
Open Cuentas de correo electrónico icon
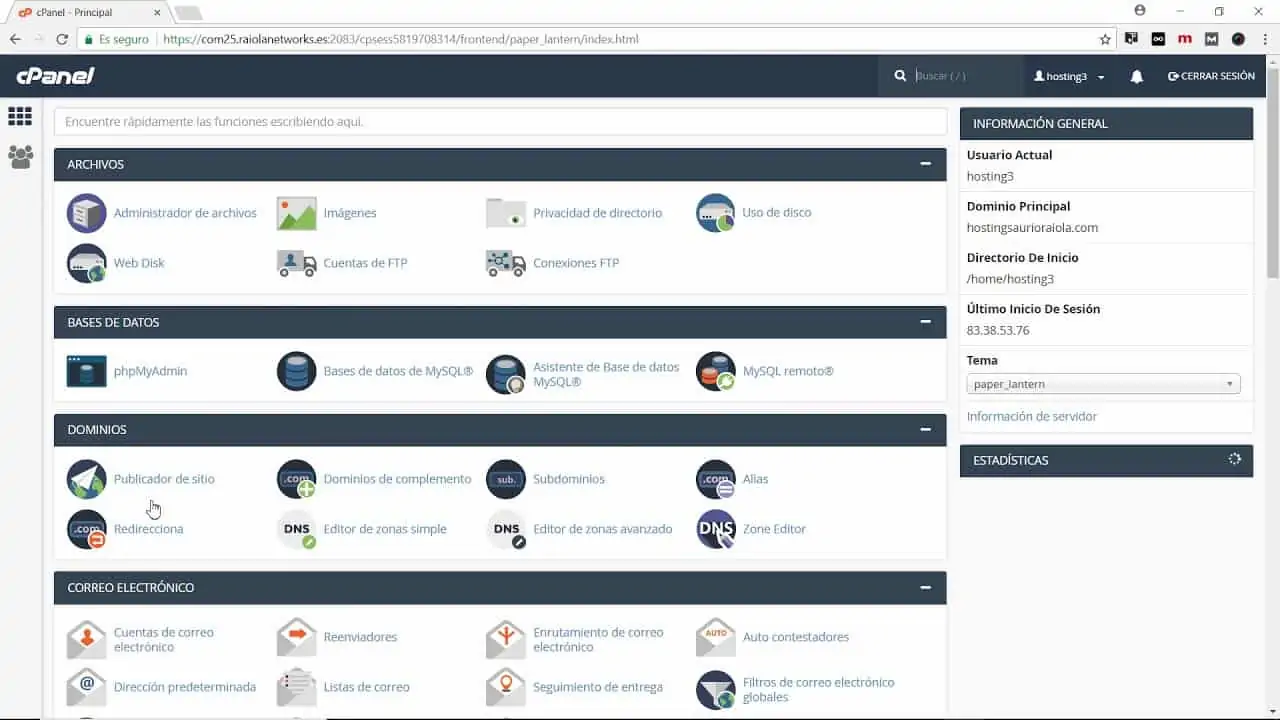point(86,639)
